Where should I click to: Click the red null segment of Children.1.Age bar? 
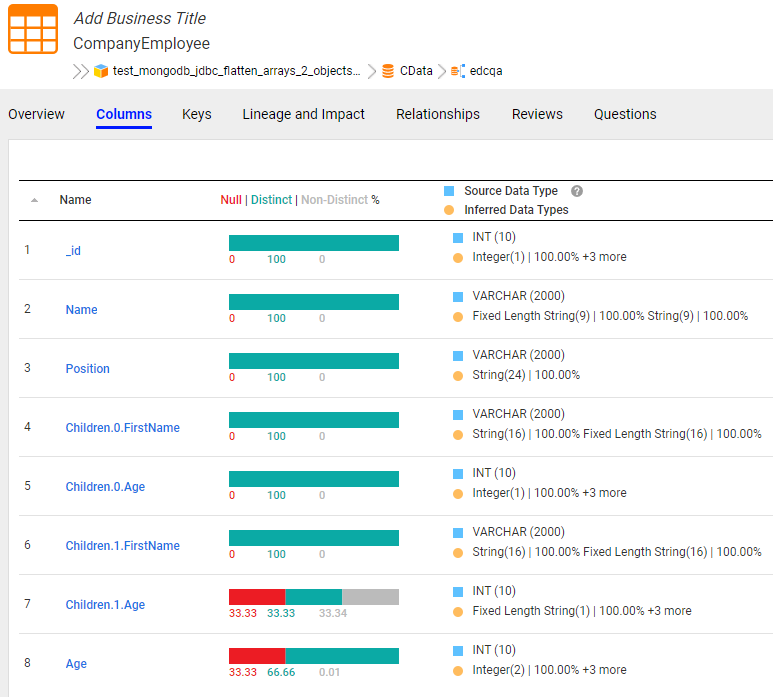pyautogui.click(x=257, y=597)
